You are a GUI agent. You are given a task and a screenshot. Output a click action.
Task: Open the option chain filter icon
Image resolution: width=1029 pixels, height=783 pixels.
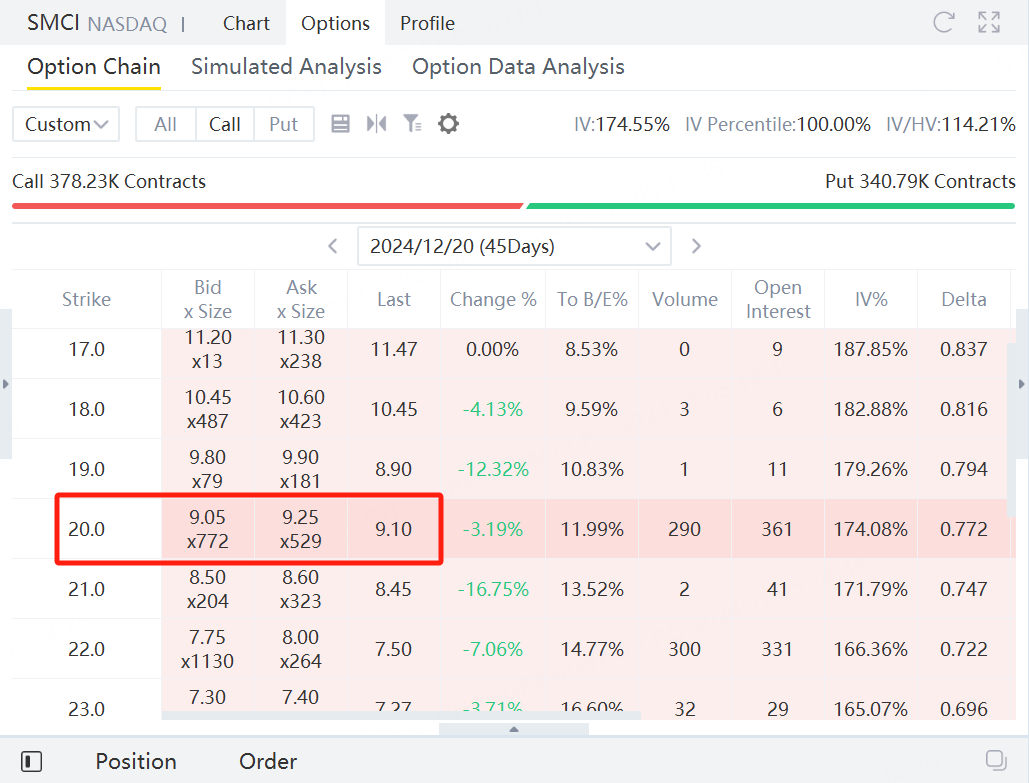(x=412, y=124)
